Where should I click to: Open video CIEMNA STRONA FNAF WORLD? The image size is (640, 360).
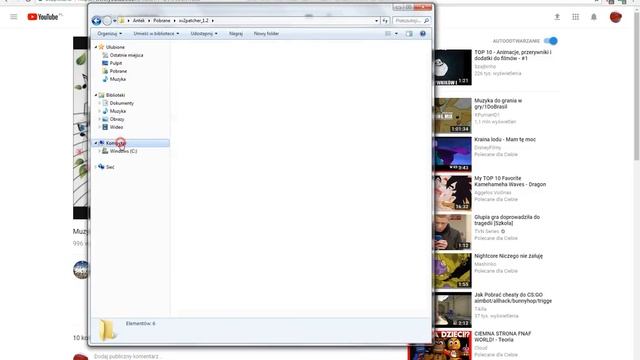tap(503, 337)
